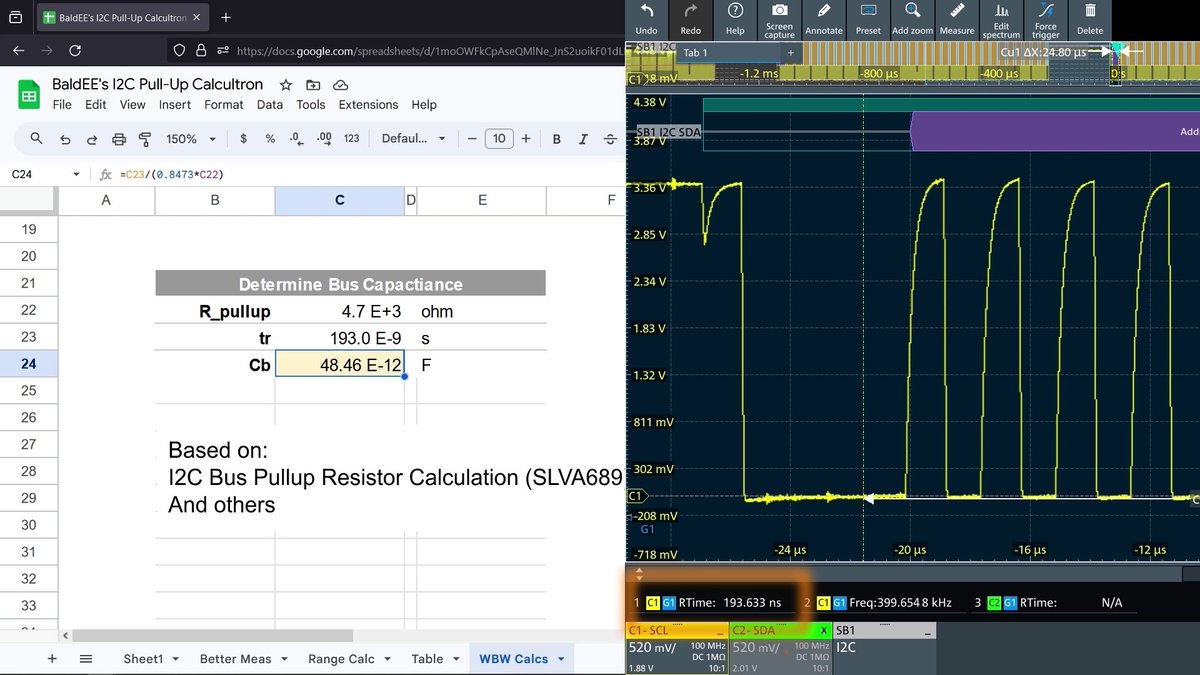1200x675 pixels.
Task: Format cell as percent
Action: (x=270, y=139)
